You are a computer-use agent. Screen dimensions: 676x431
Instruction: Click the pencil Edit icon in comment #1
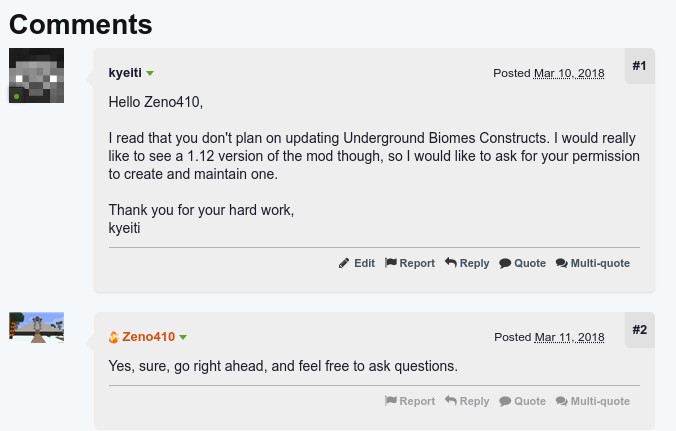pos(344,263)
